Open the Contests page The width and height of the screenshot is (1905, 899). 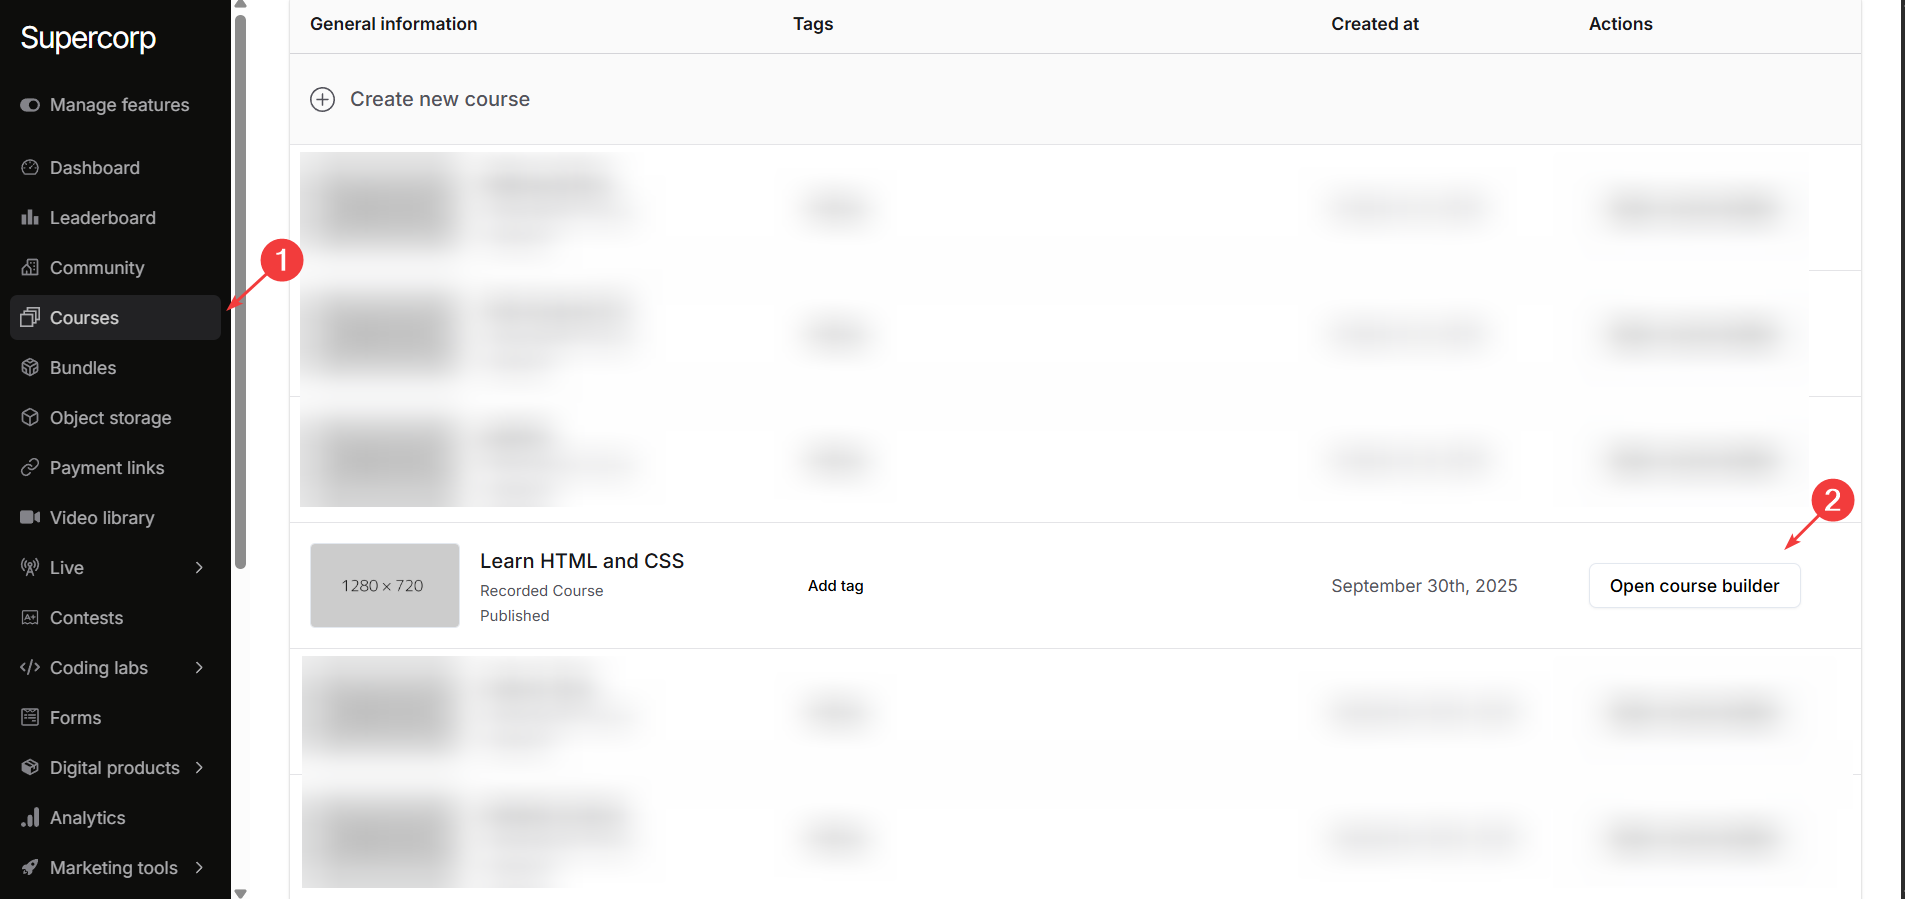[x=86, y=618]
